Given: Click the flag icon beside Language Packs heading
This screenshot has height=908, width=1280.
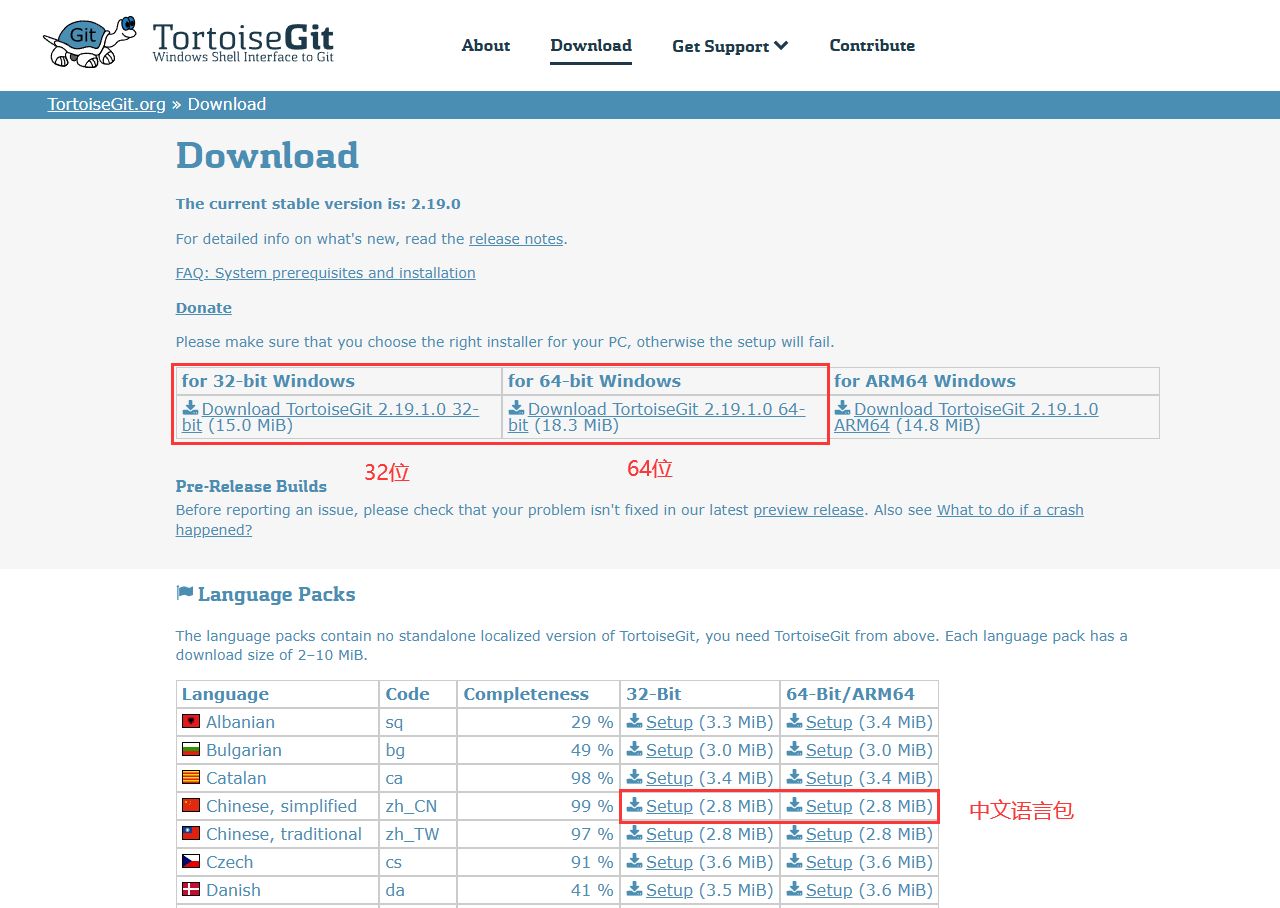Looking at the screenshot, I should tap(184, 593).
